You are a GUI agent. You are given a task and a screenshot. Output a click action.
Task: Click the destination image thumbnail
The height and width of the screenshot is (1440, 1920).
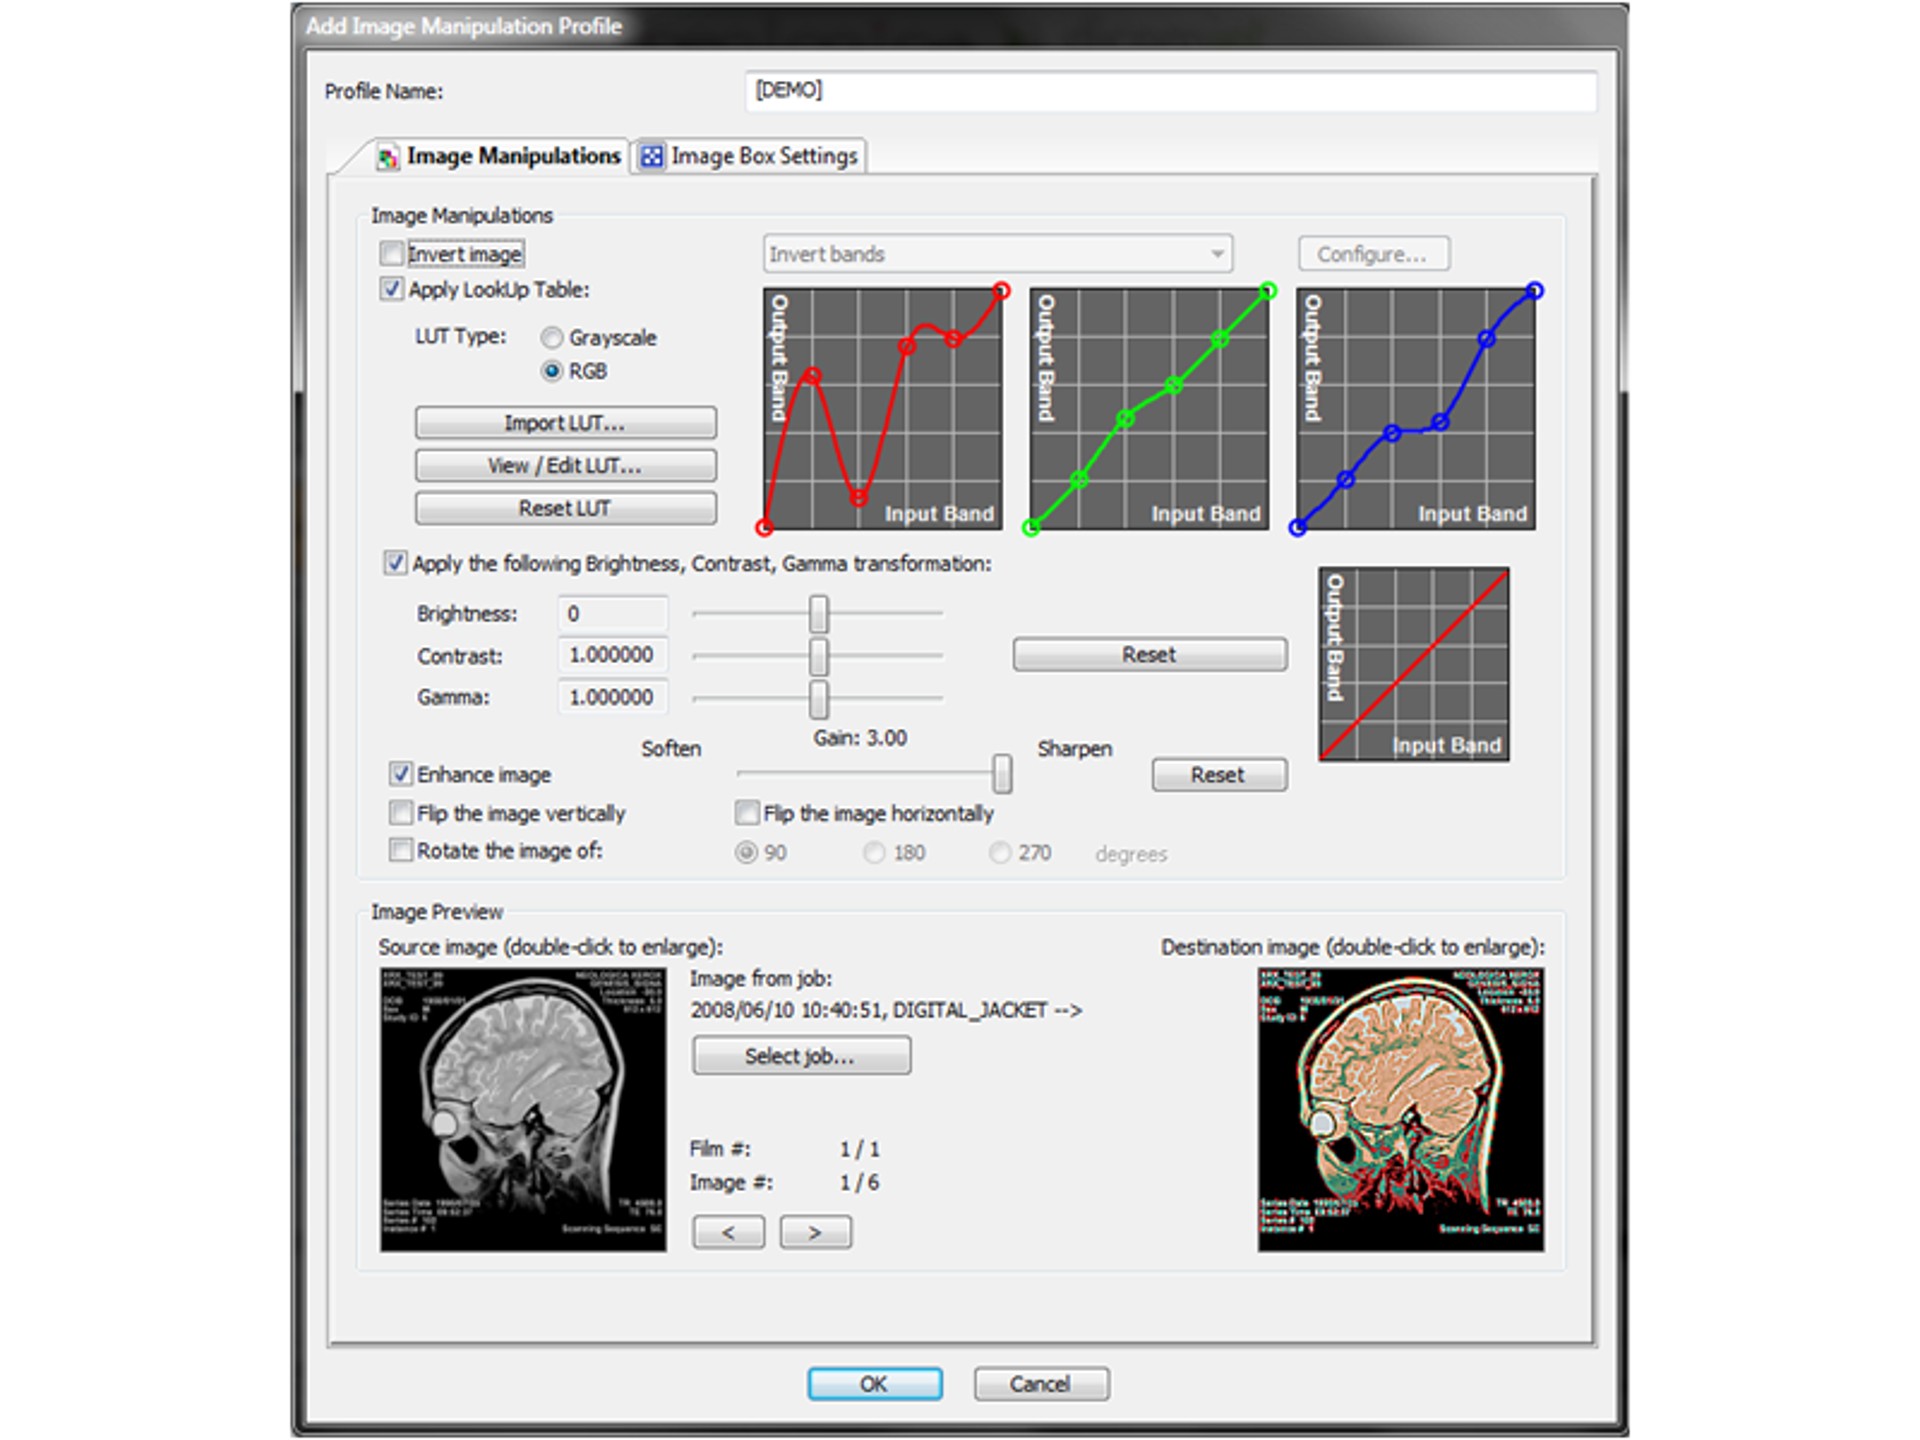coord(1401,1110)
